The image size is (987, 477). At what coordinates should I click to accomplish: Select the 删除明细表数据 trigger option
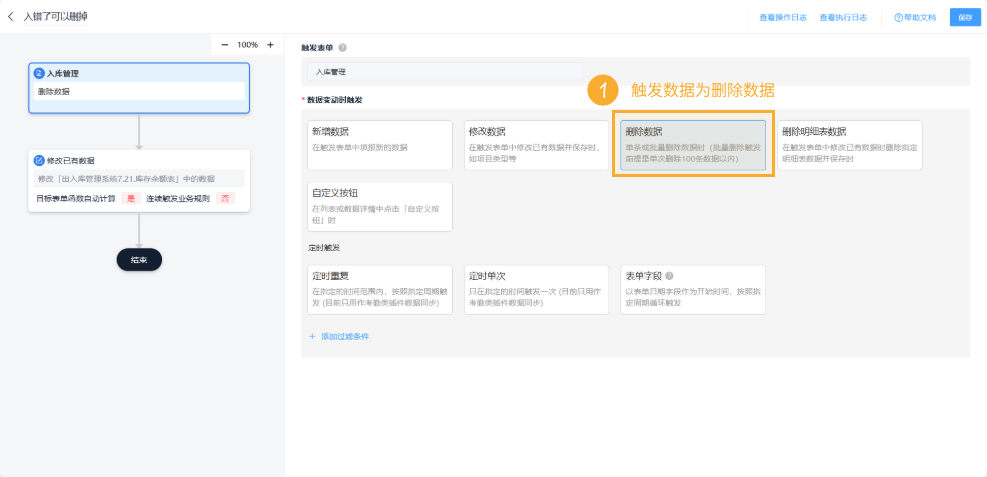click(x=850, y=145)
